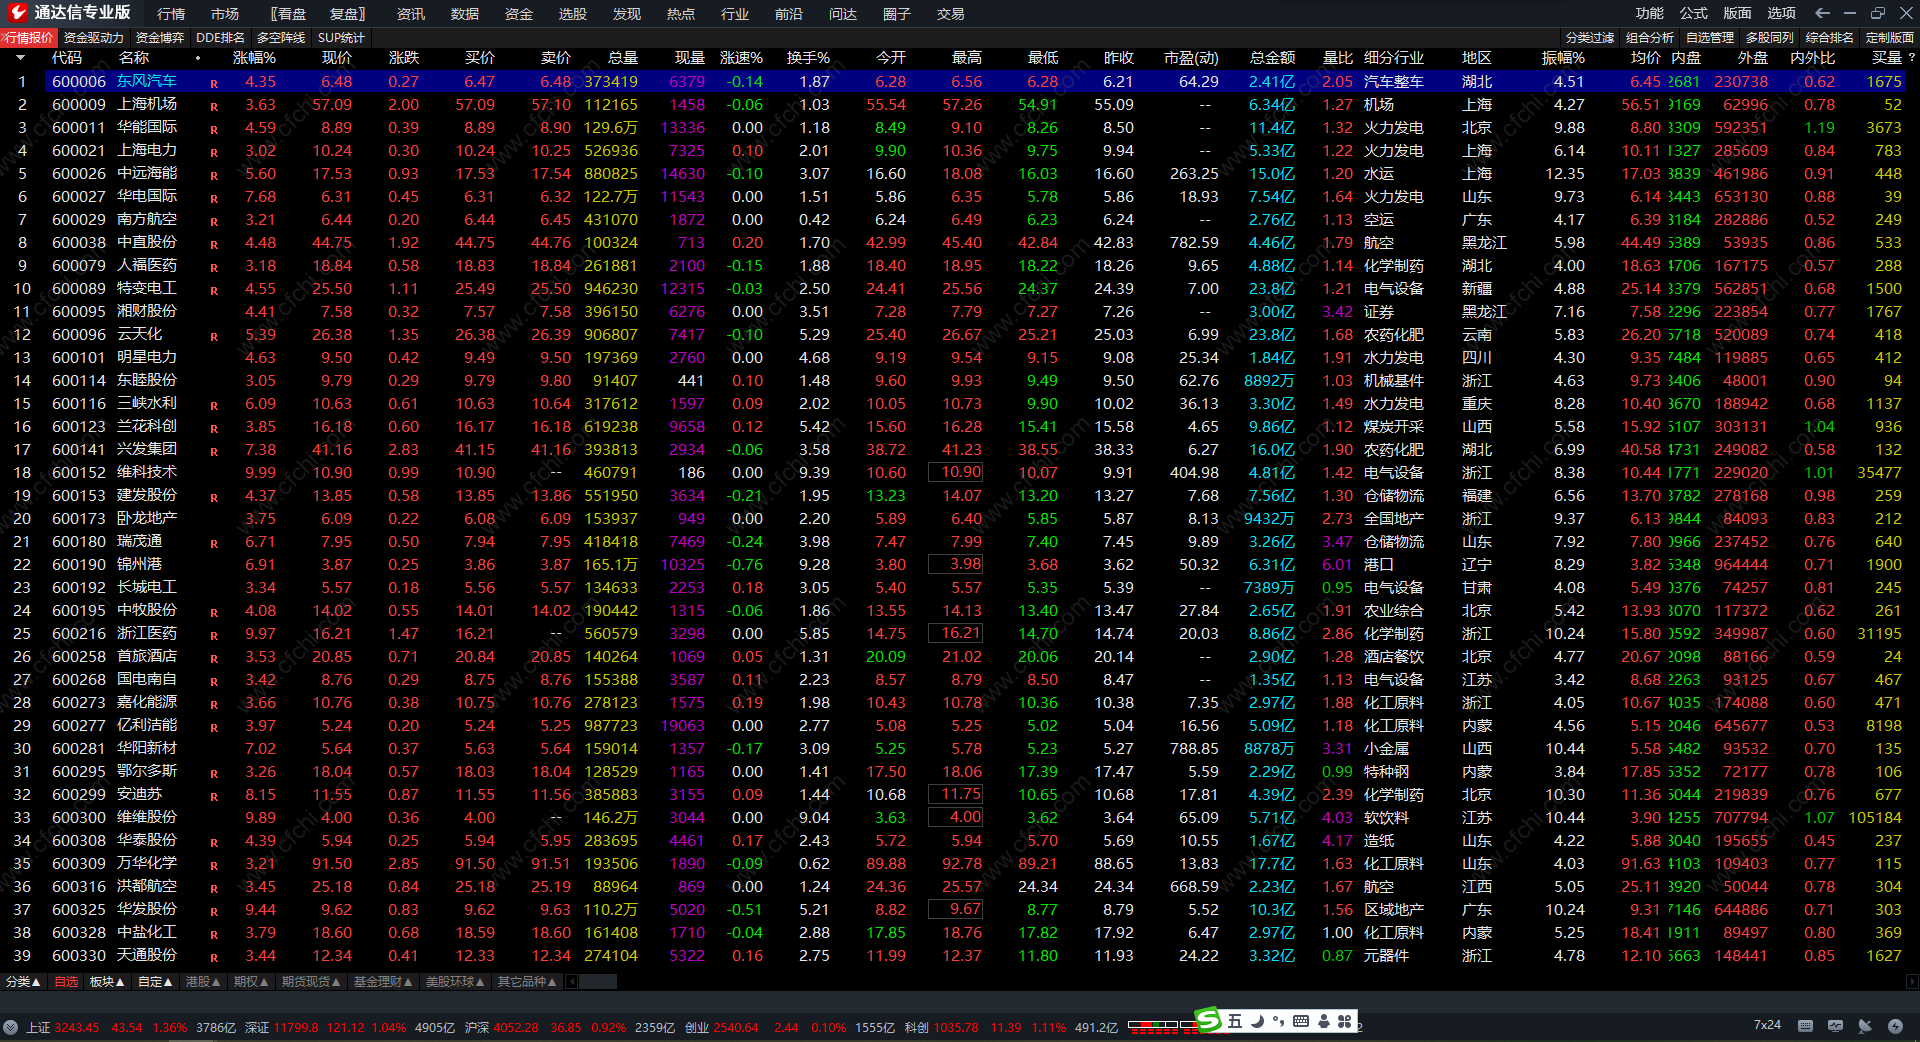Expand the 基金理财 tab menu
Screen dimensions: 1920x1042
pos(383,982)
